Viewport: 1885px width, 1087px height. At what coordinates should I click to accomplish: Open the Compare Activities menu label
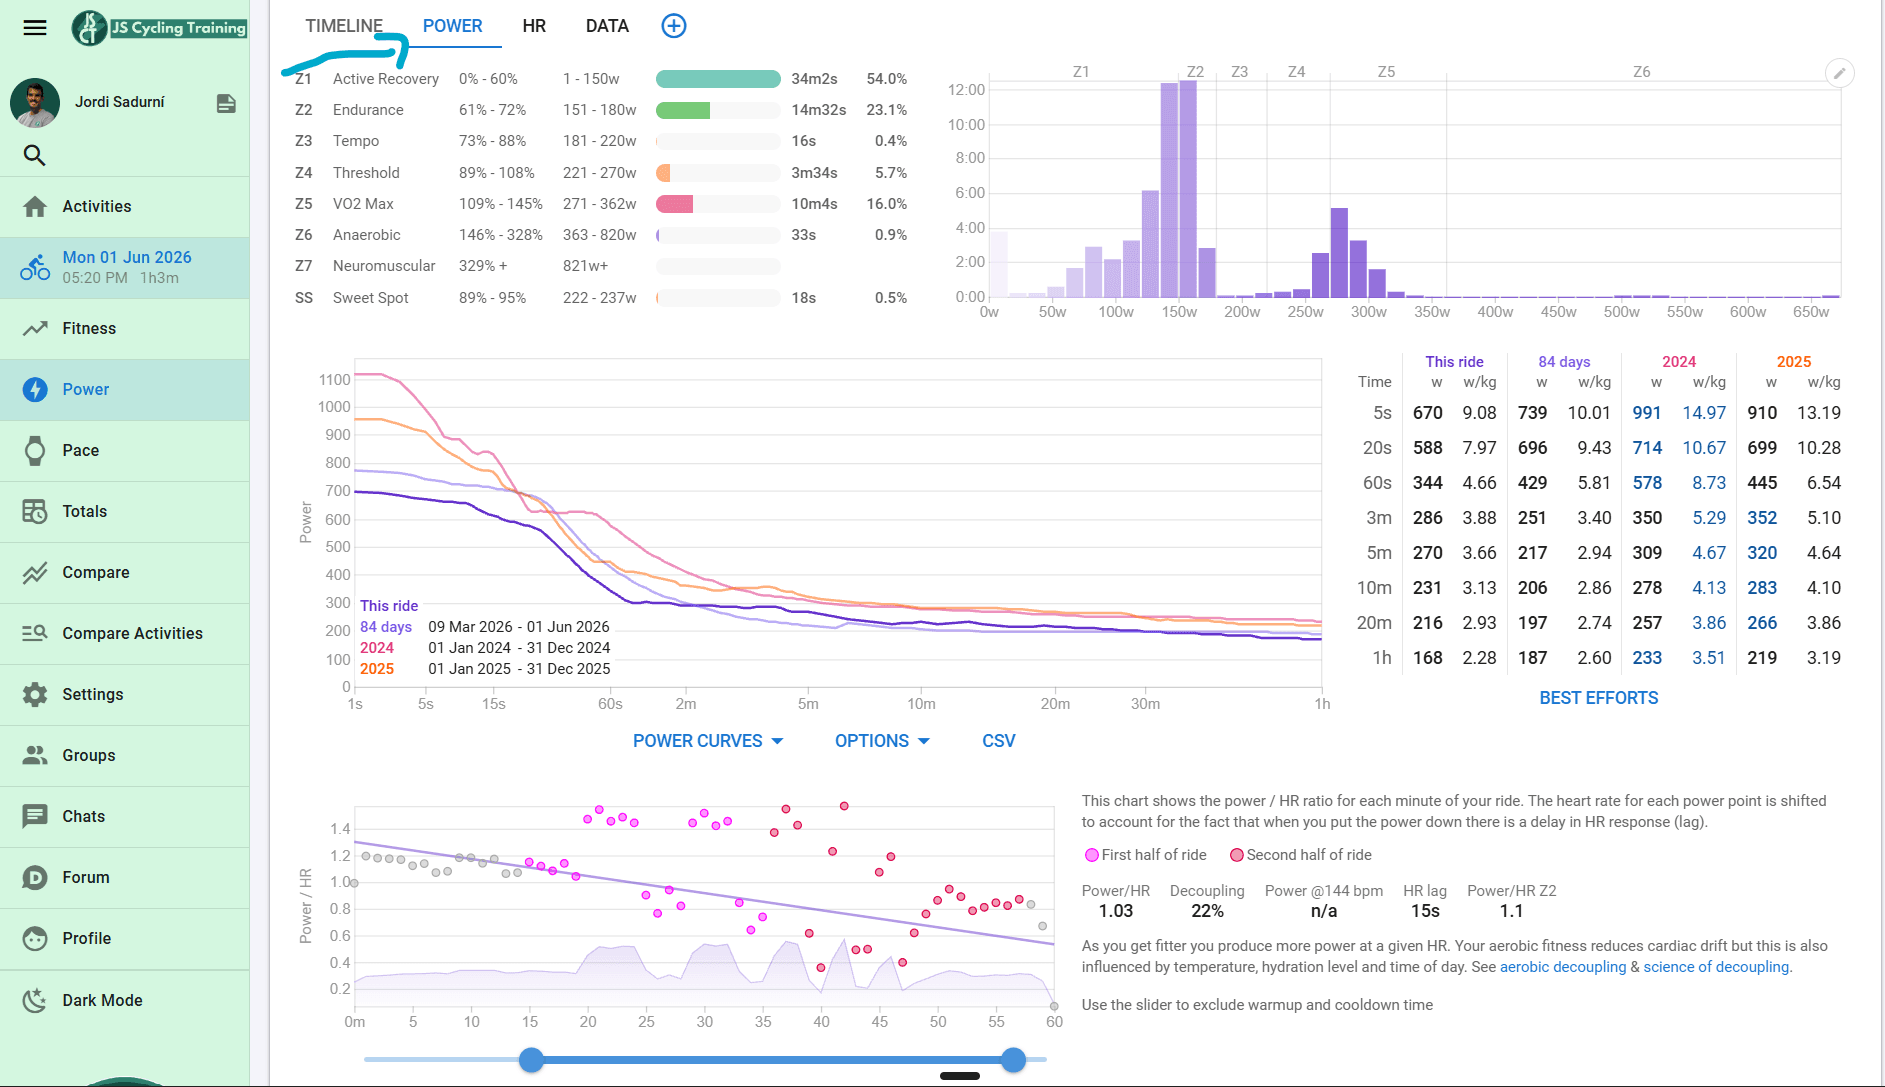(x=132, y=633)
